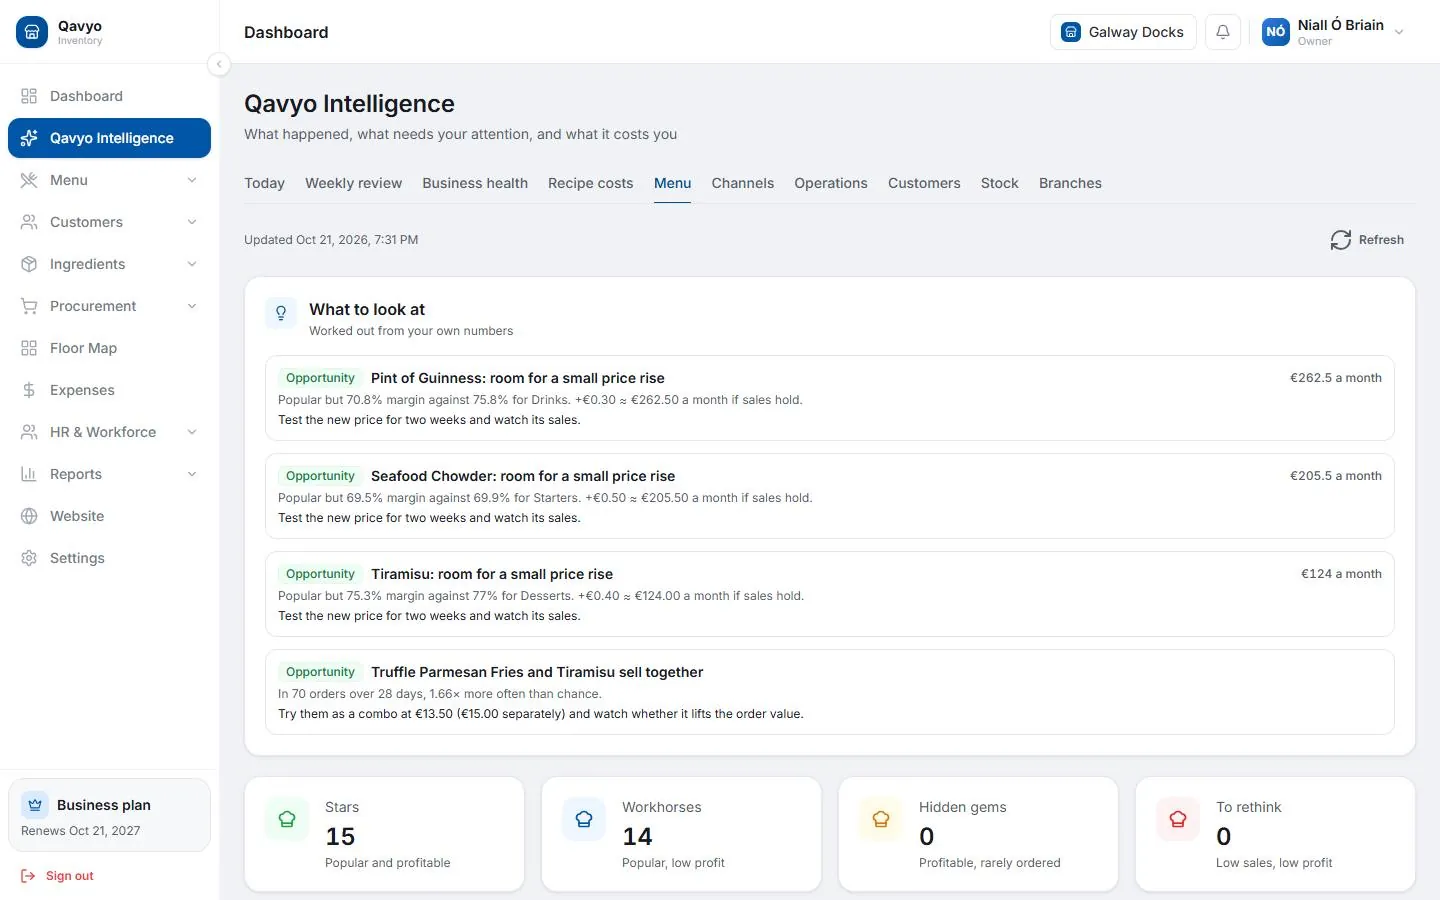Open the Branches tab

[1070, 183]
